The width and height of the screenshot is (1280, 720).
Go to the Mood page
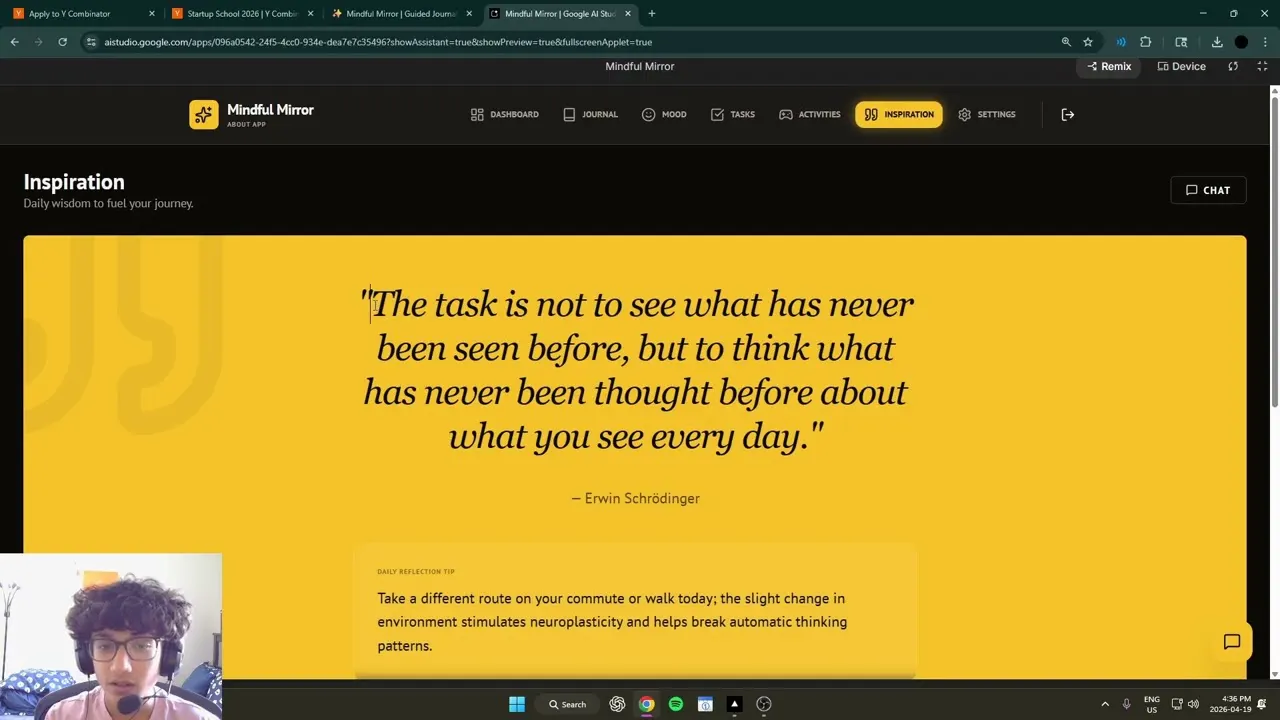tap(664, 114)
